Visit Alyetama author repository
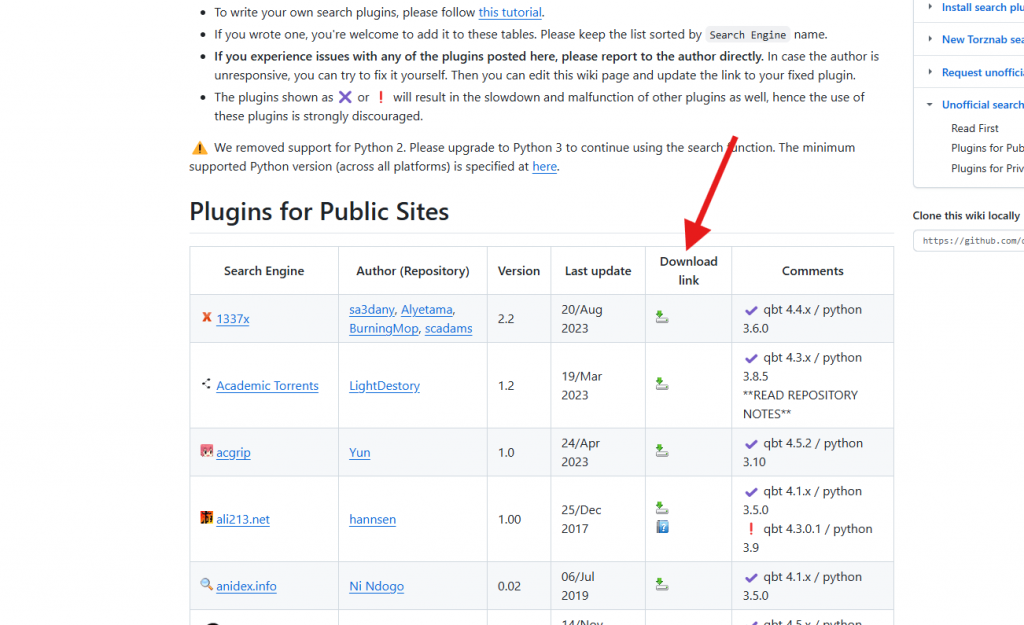The height and width of the screenshot is (625, 1024). tap(426, 310)
